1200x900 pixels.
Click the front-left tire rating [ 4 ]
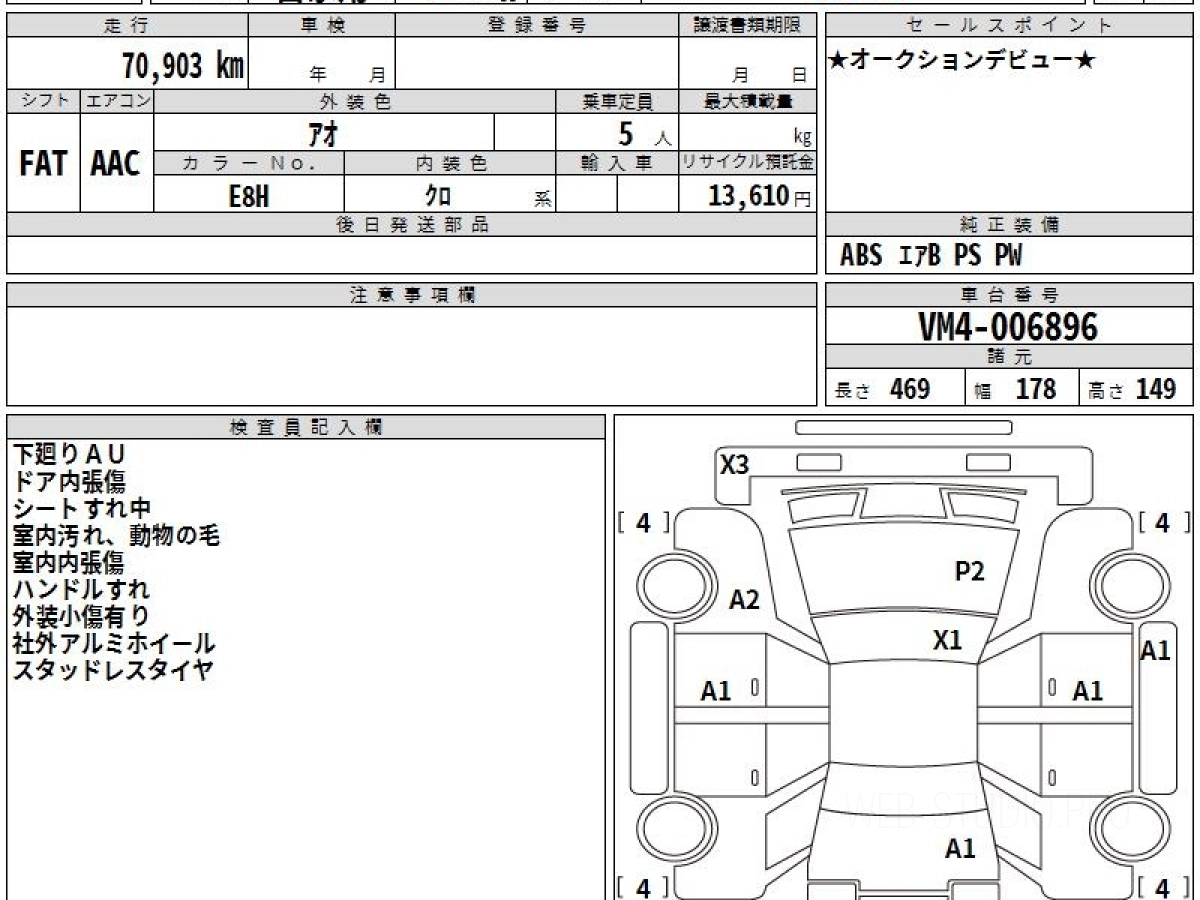click(x=644, y=522)
